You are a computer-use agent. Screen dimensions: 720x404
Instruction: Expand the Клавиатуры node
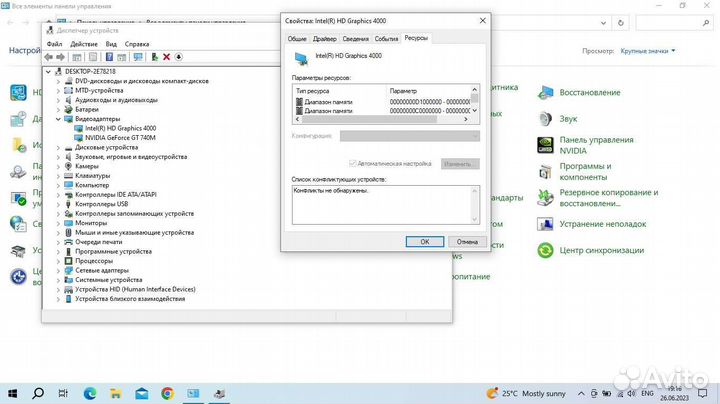click(x=58, y=176)
